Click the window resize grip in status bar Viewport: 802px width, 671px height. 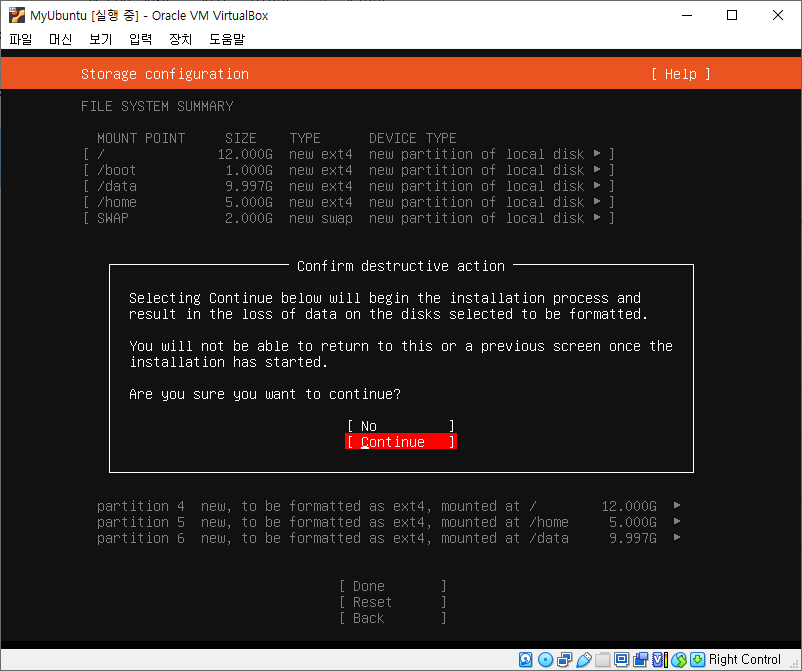(794, 663)
